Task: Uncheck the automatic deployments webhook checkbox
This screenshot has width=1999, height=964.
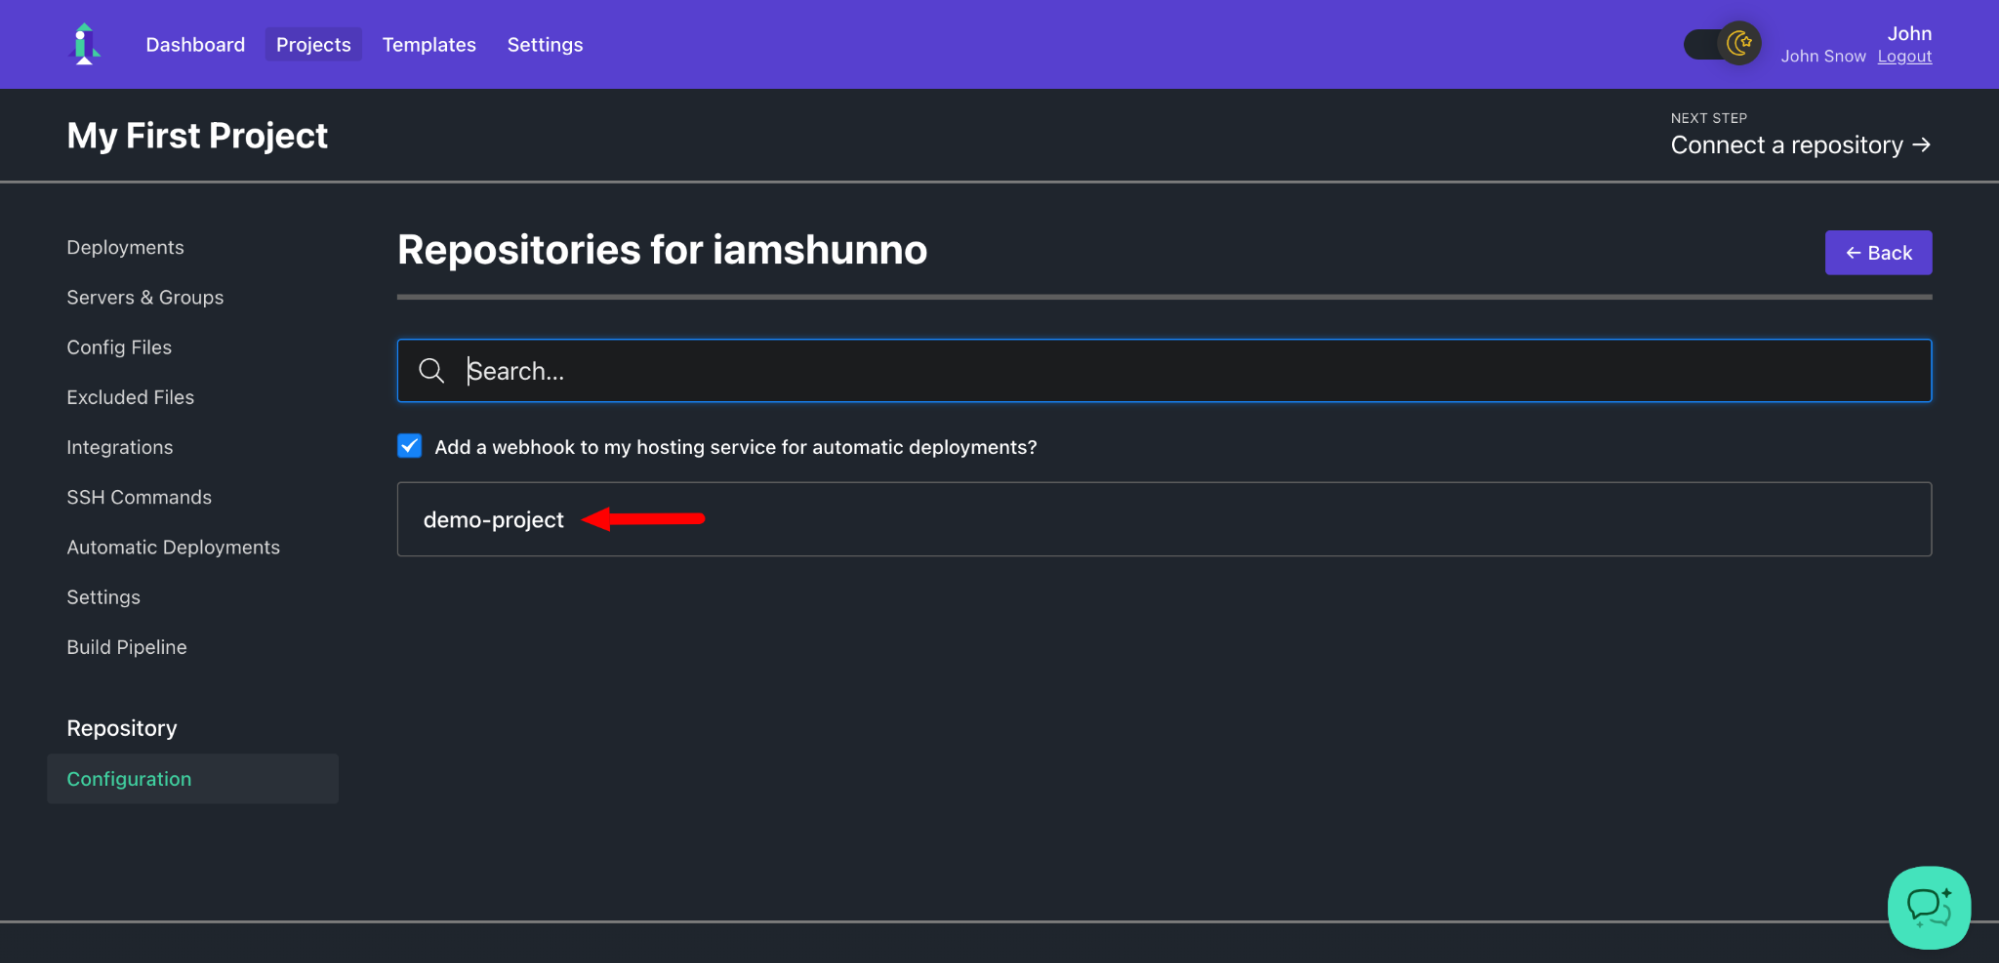Action: coord(409,446)
